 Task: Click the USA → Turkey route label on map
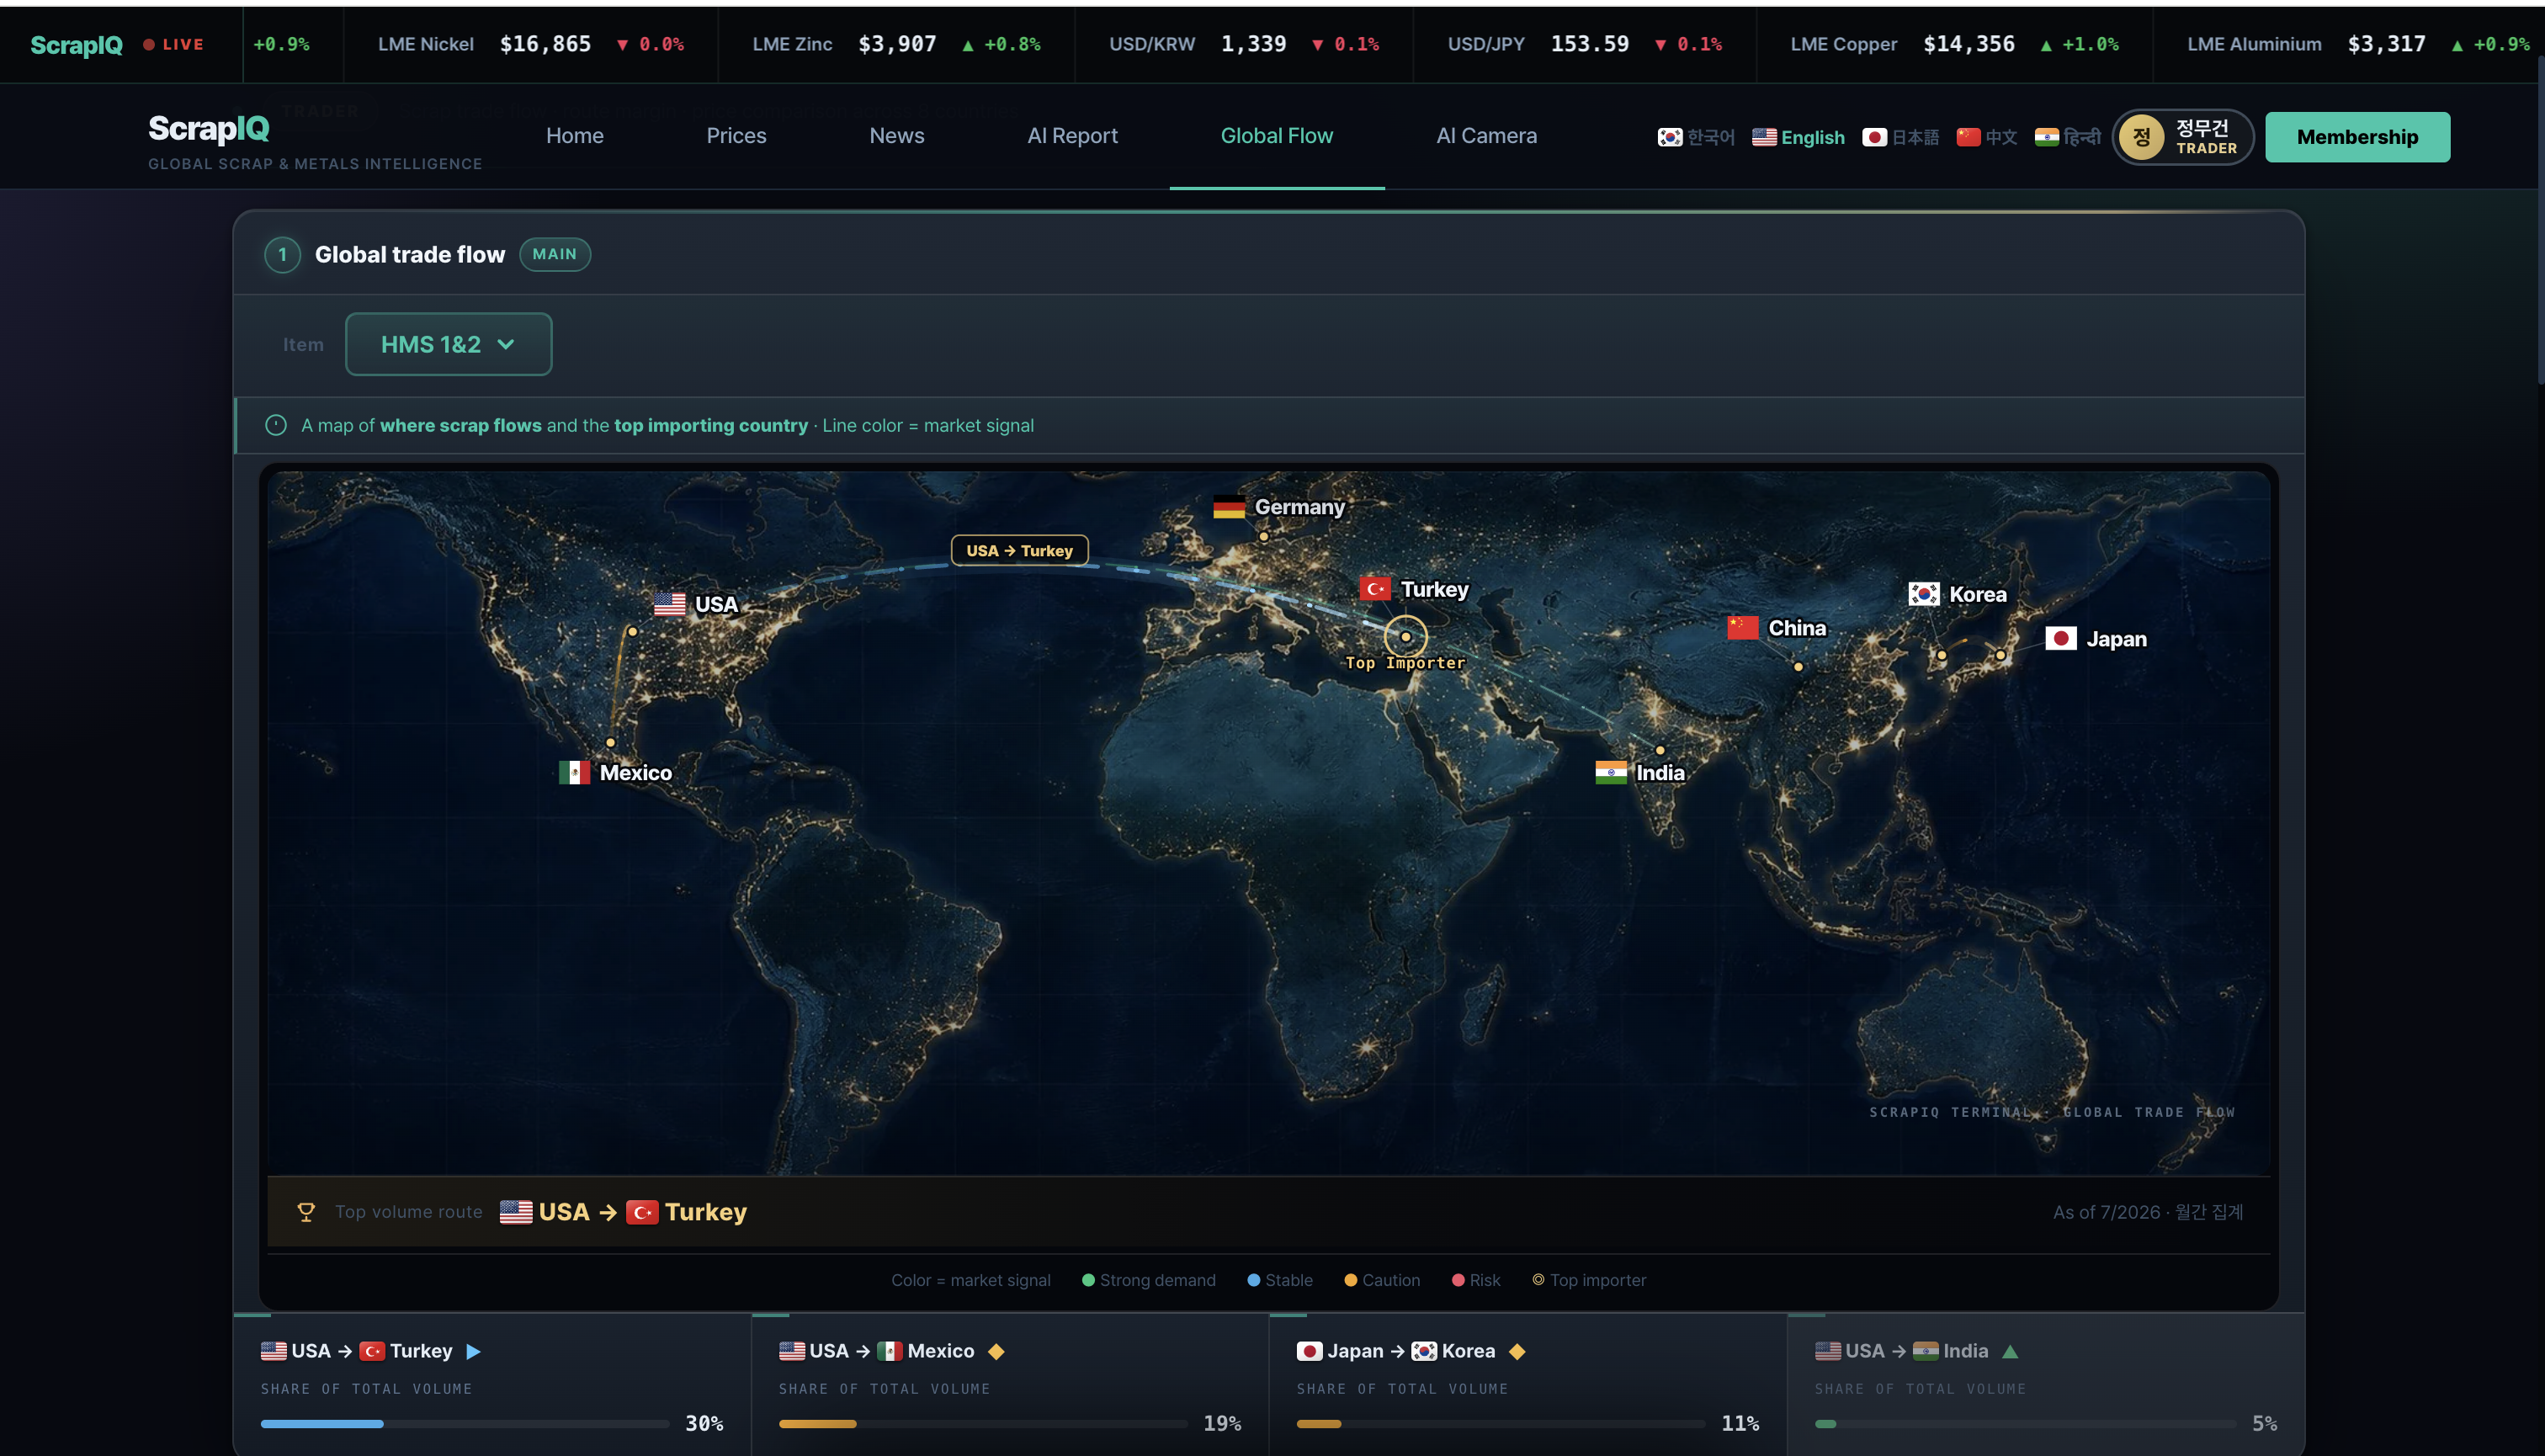point(1019,551)
